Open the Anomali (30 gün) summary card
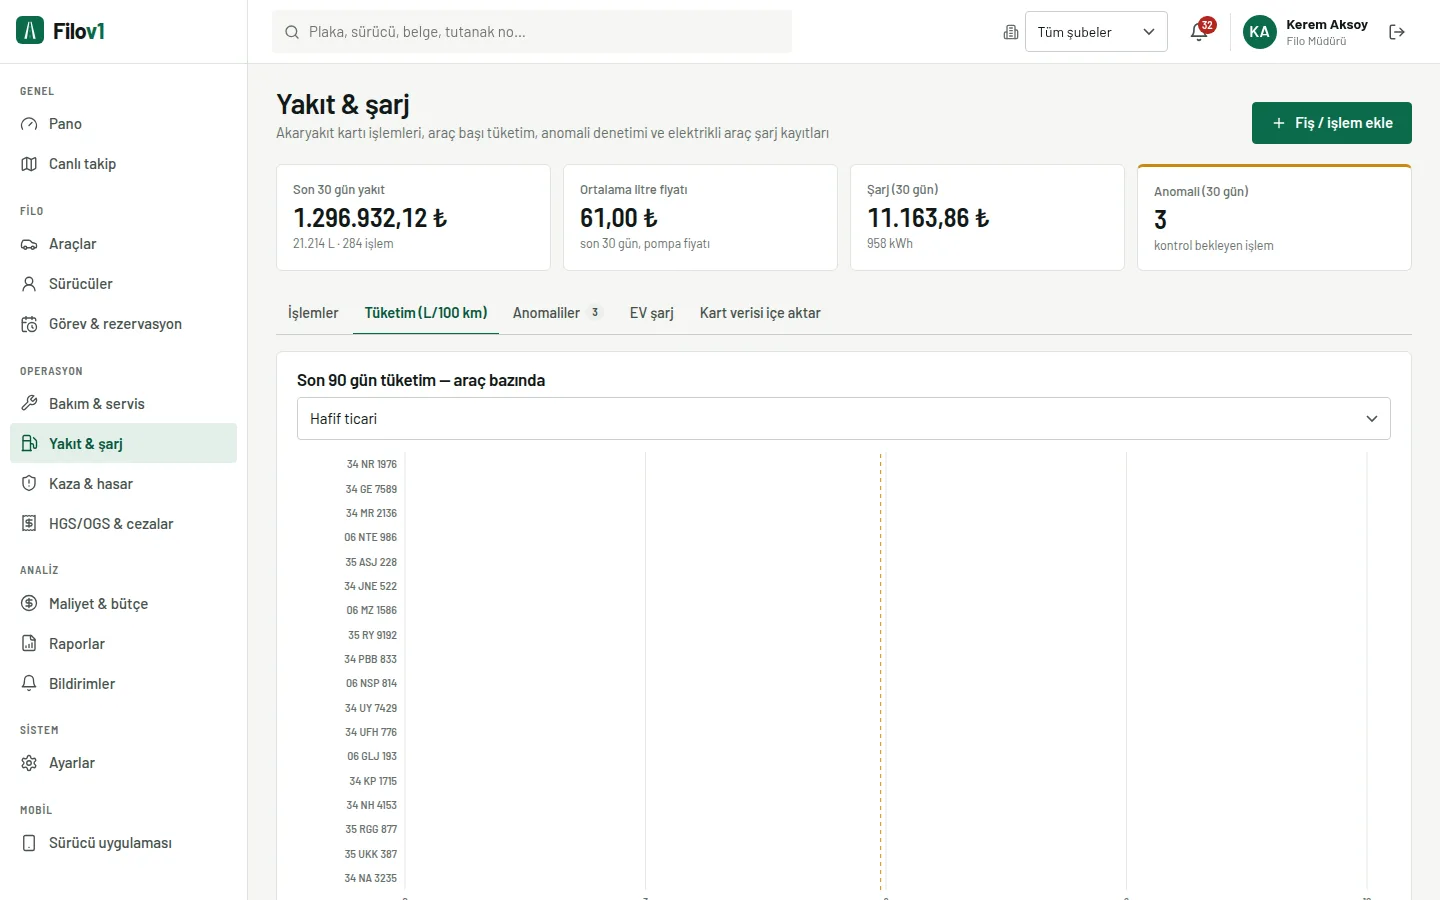1440x900 pixels. [1274, 218]
